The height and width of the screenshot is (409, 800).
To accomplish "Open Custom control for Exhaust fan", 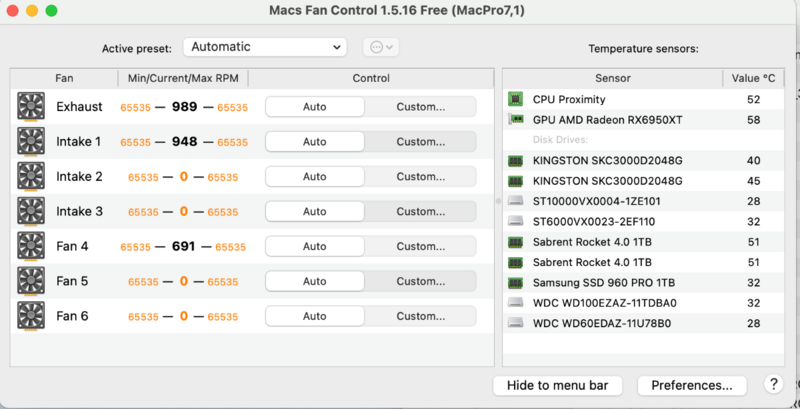I will [420, 107].
